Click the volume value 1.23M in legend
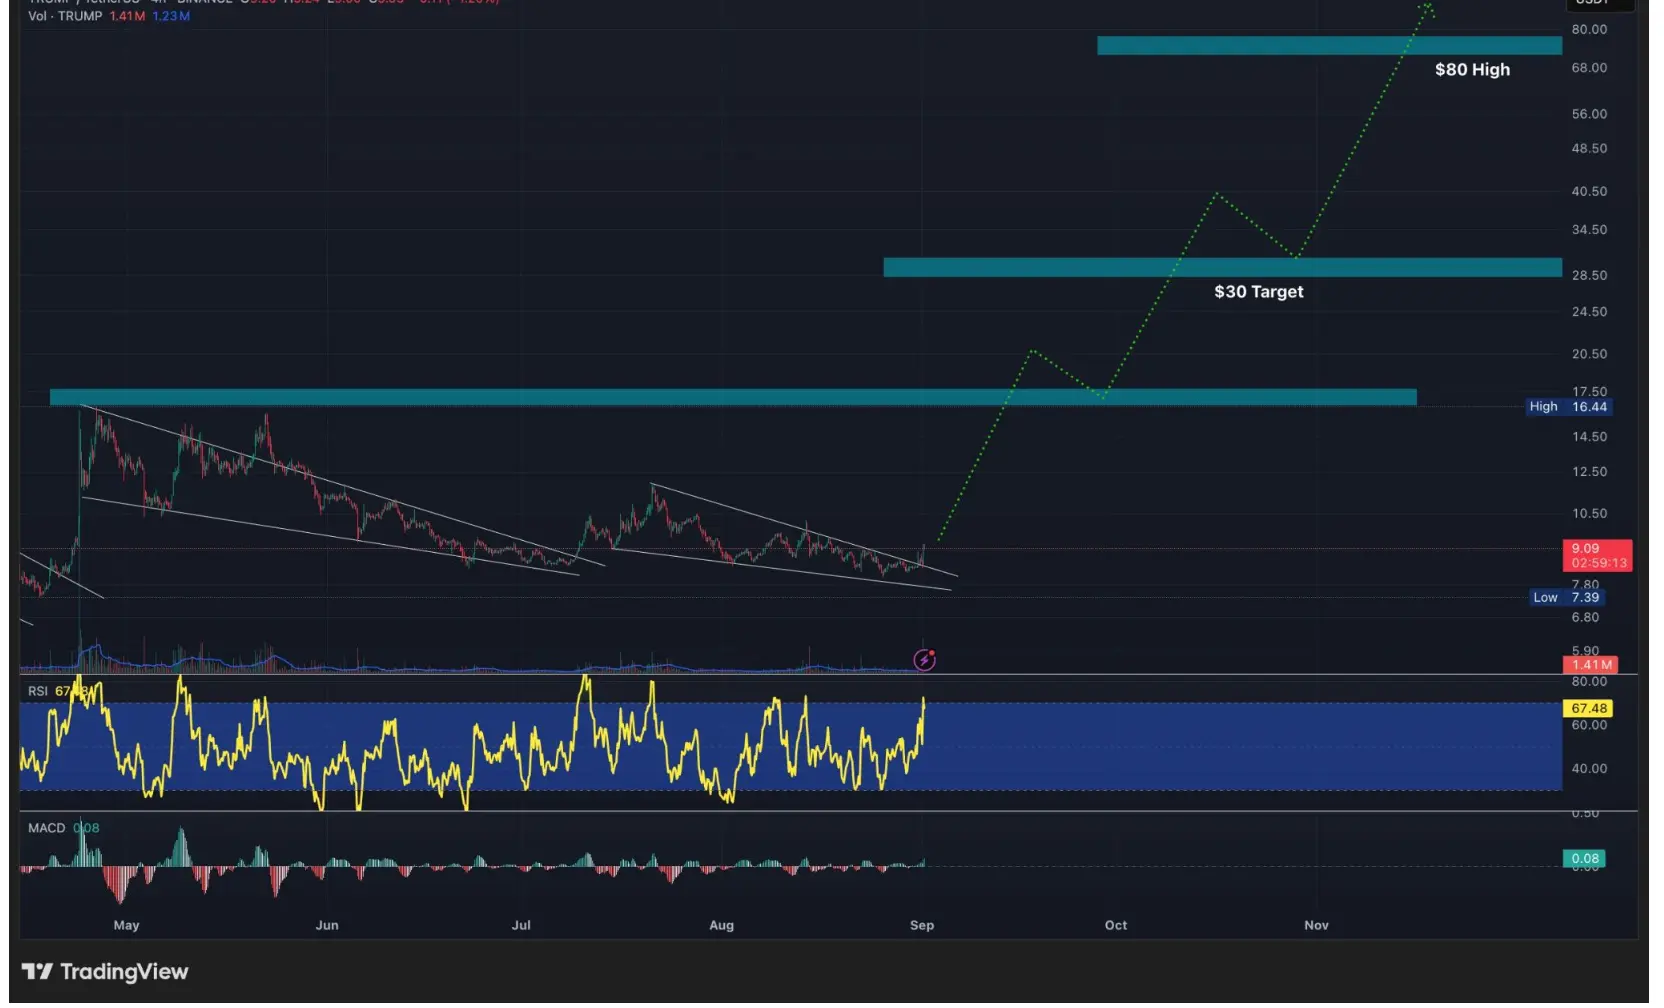Screen dimensions: 1664x1008 172,16
